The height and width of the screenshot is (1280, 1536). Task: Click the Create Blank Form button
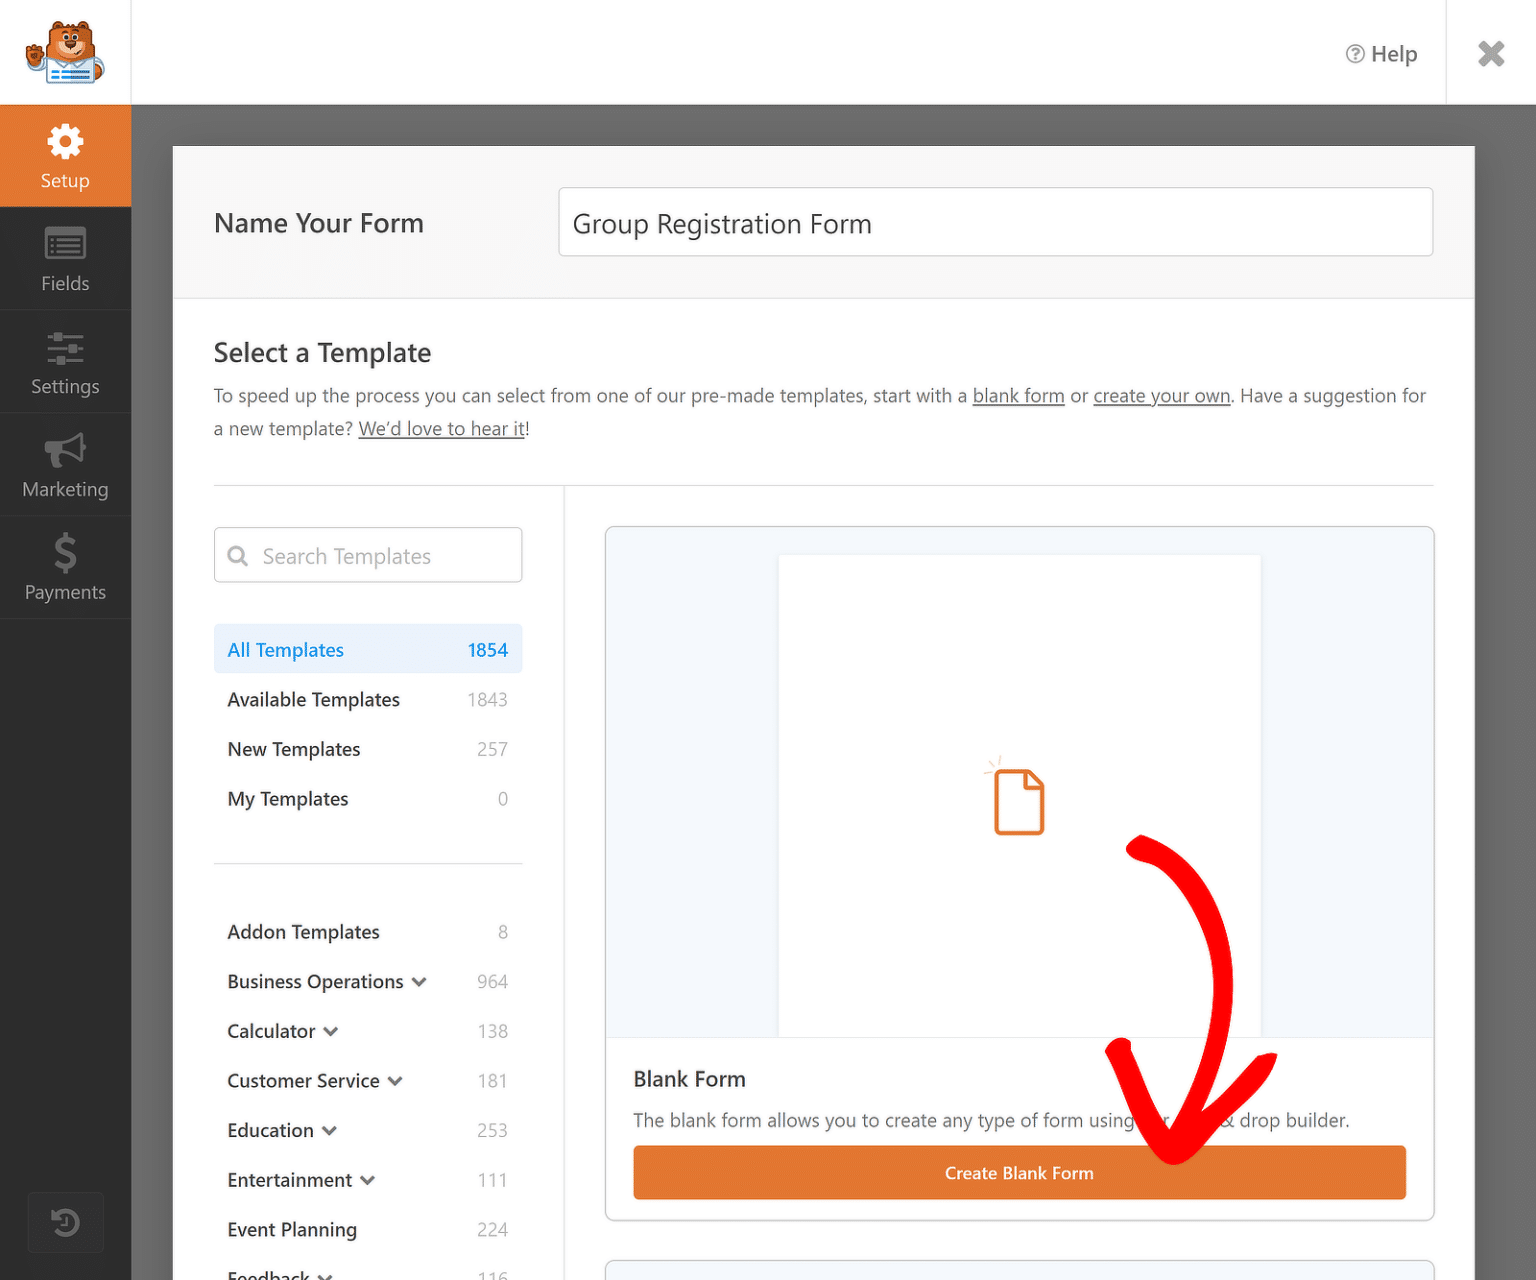(x=1019, y=1172)
